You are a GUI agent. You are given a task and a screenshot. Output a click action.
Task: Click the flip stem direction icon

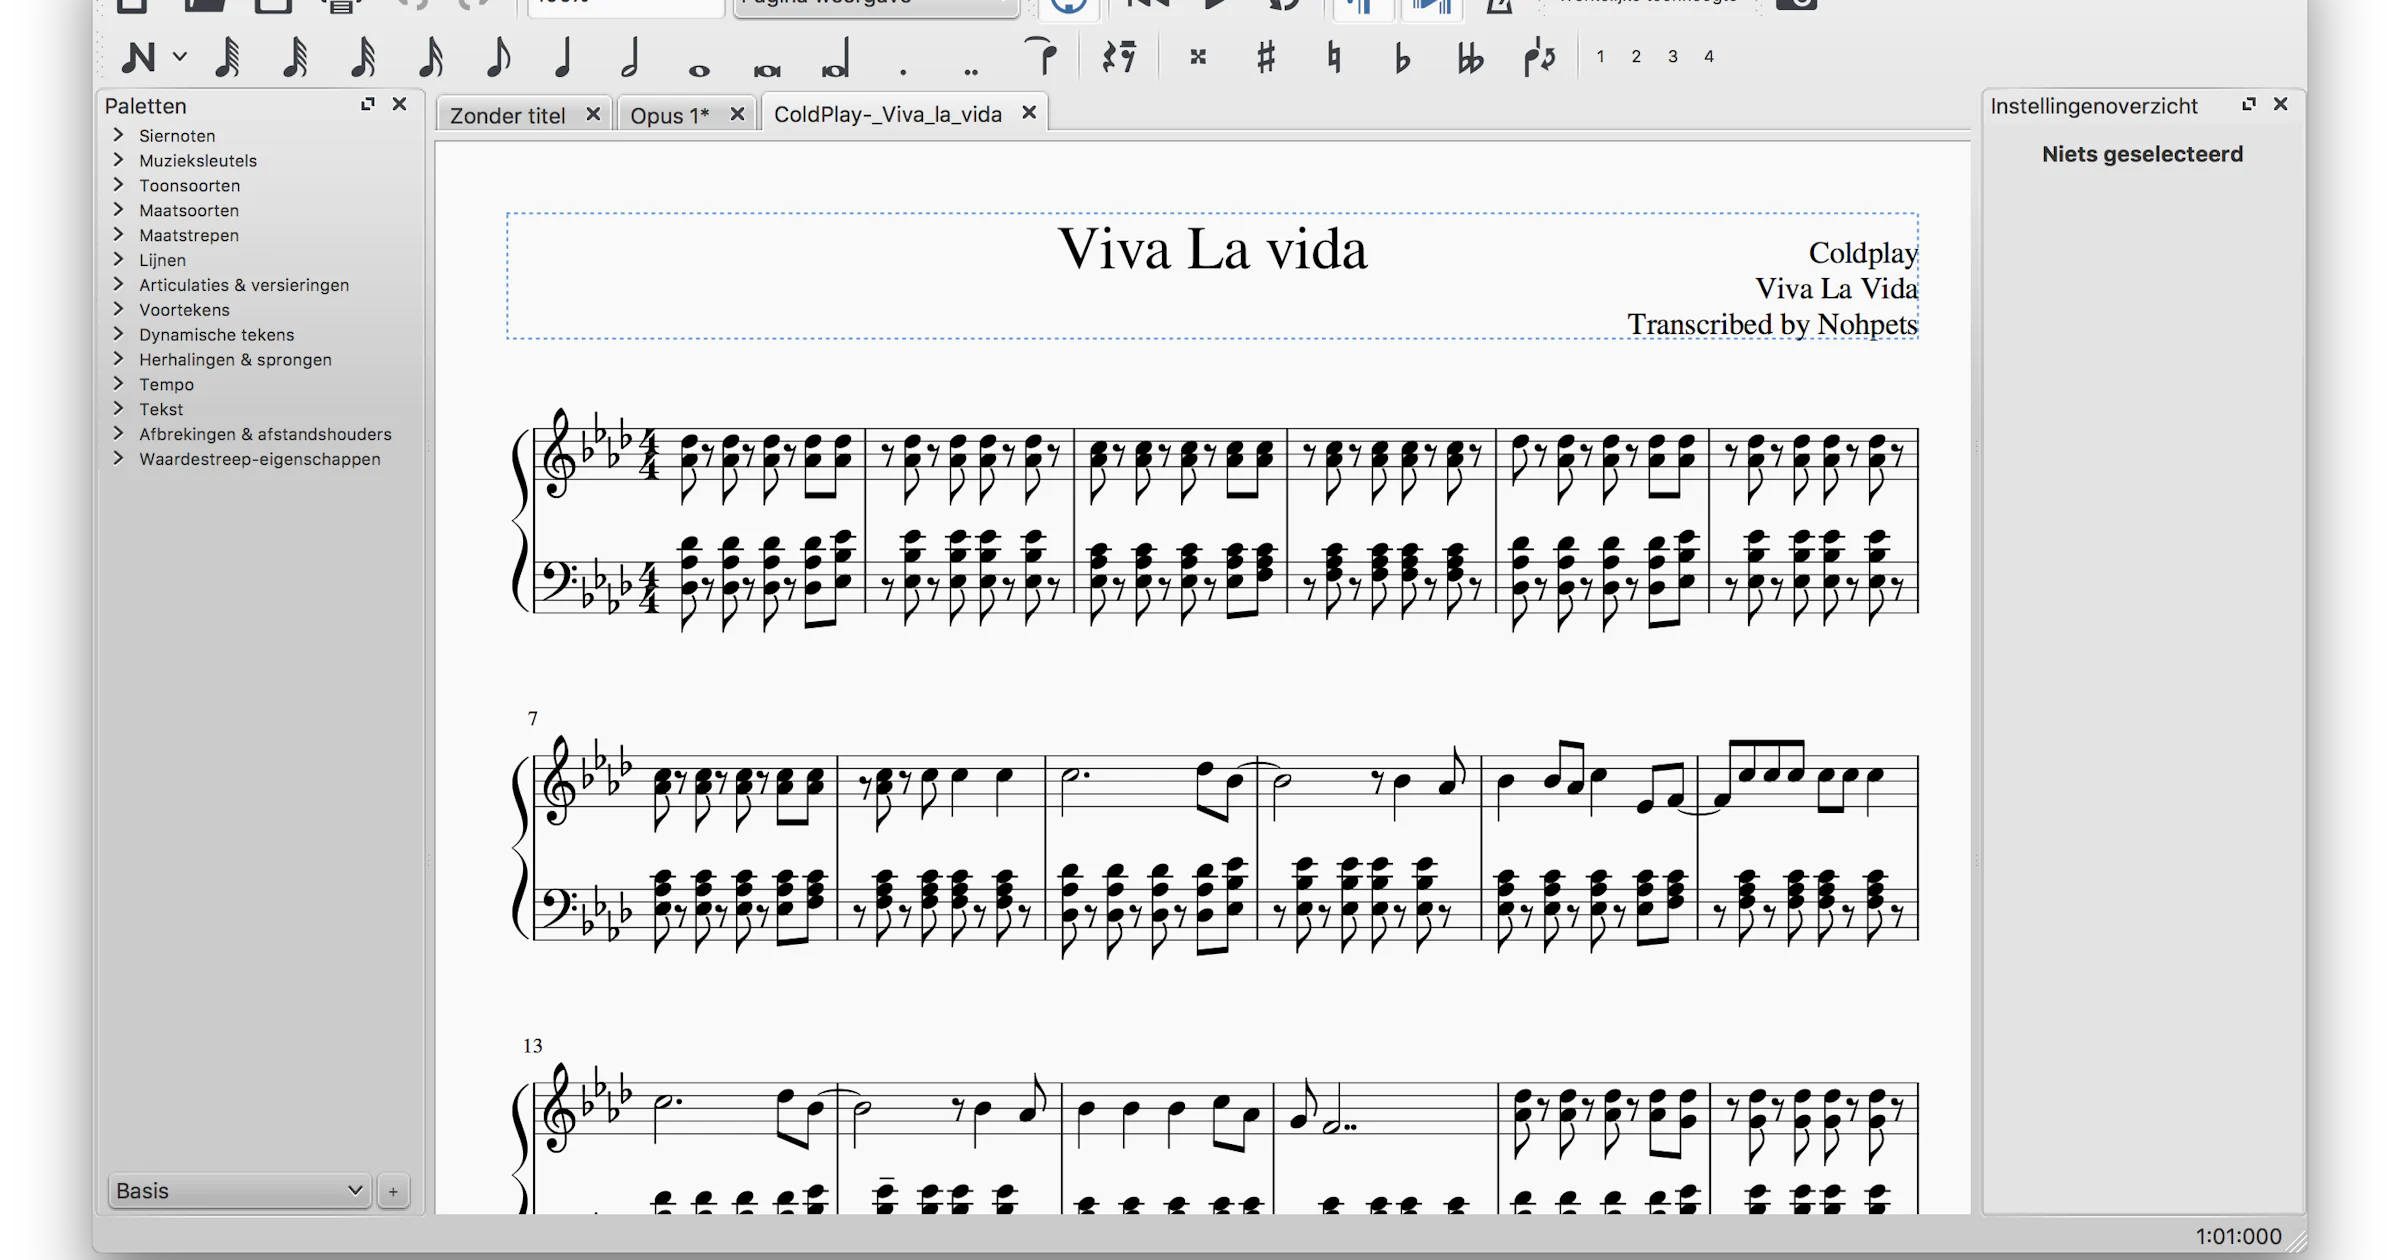(x=1540, y=58)
